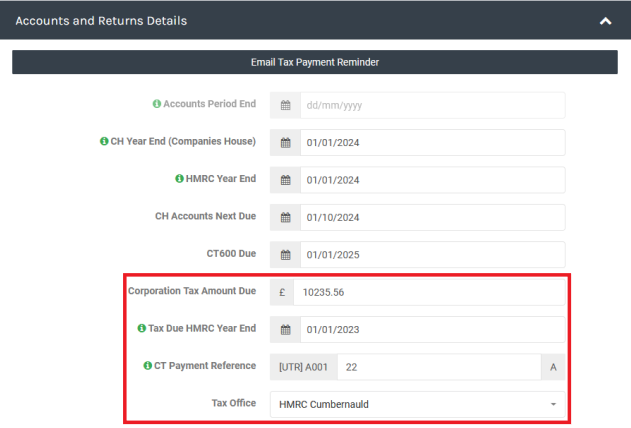Focus the Accounts Period End date field
The height and width of the screenshot is (428, 631).
point(433,105)
